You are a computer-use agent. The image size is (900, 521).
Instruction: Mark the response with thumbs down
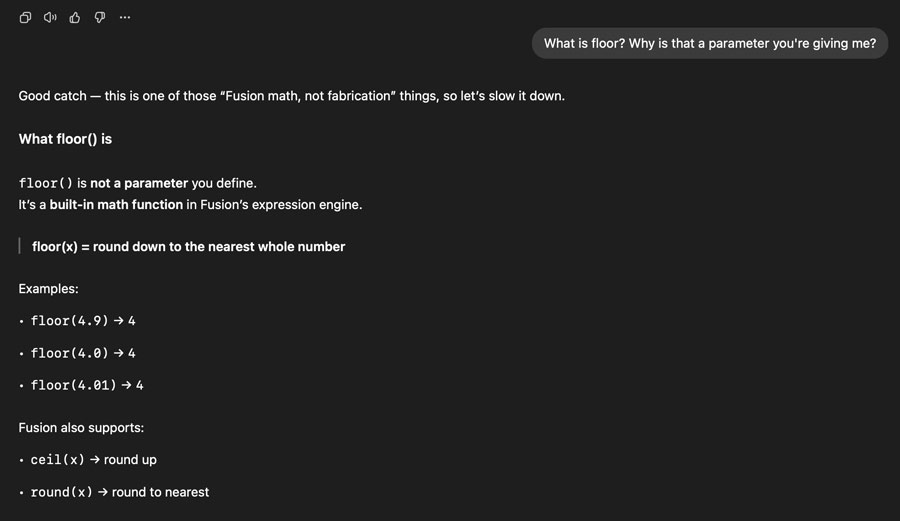(100, 17)
